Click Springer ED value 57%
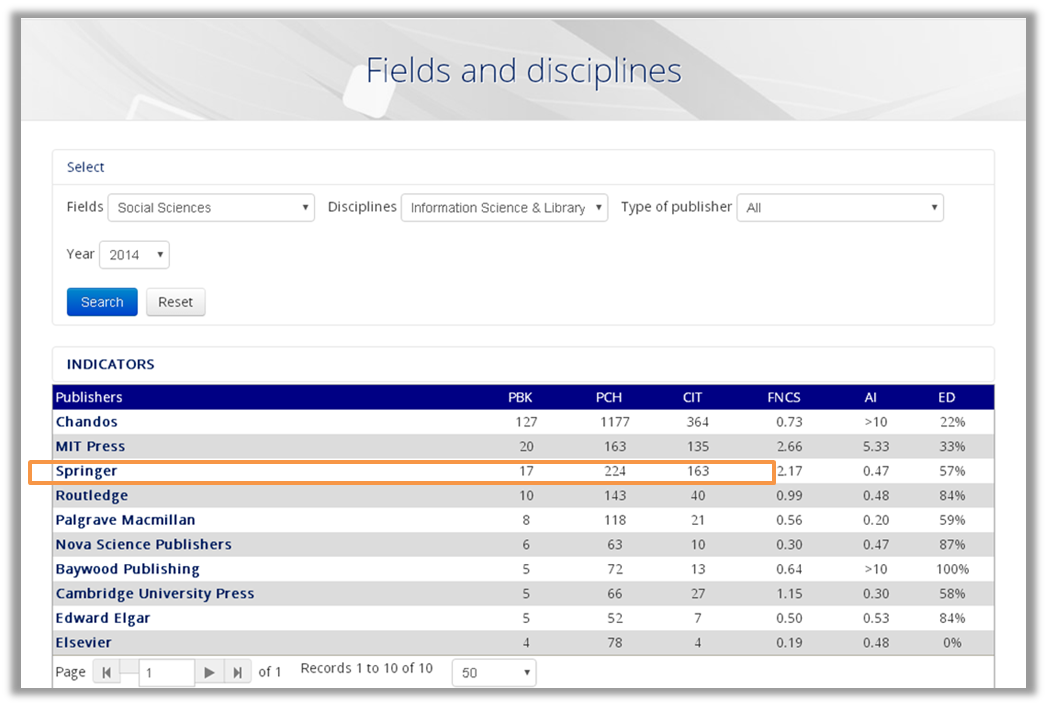The height and width of the screenshot is (706, 1047). coord(952,472)
